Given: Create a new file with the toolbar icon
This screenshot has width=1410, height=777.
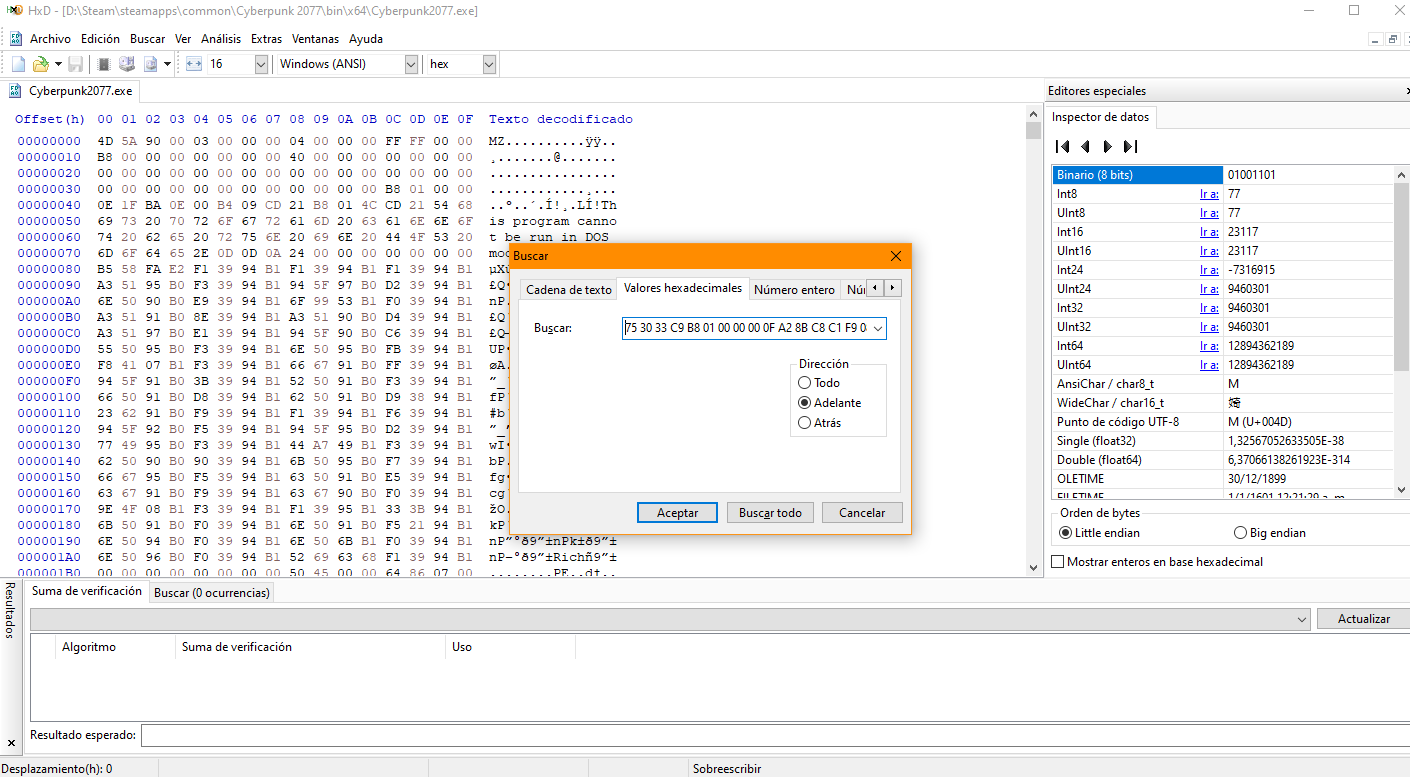Looking at the screenshot, I should (18, 64).
